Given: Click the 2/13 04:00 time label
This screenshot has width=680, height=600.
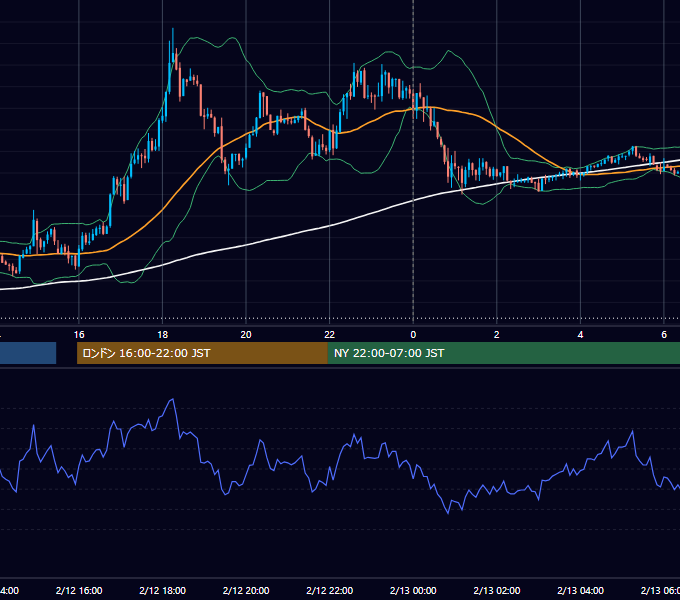Looking at the screenshot, I should (x=580, y=590).
